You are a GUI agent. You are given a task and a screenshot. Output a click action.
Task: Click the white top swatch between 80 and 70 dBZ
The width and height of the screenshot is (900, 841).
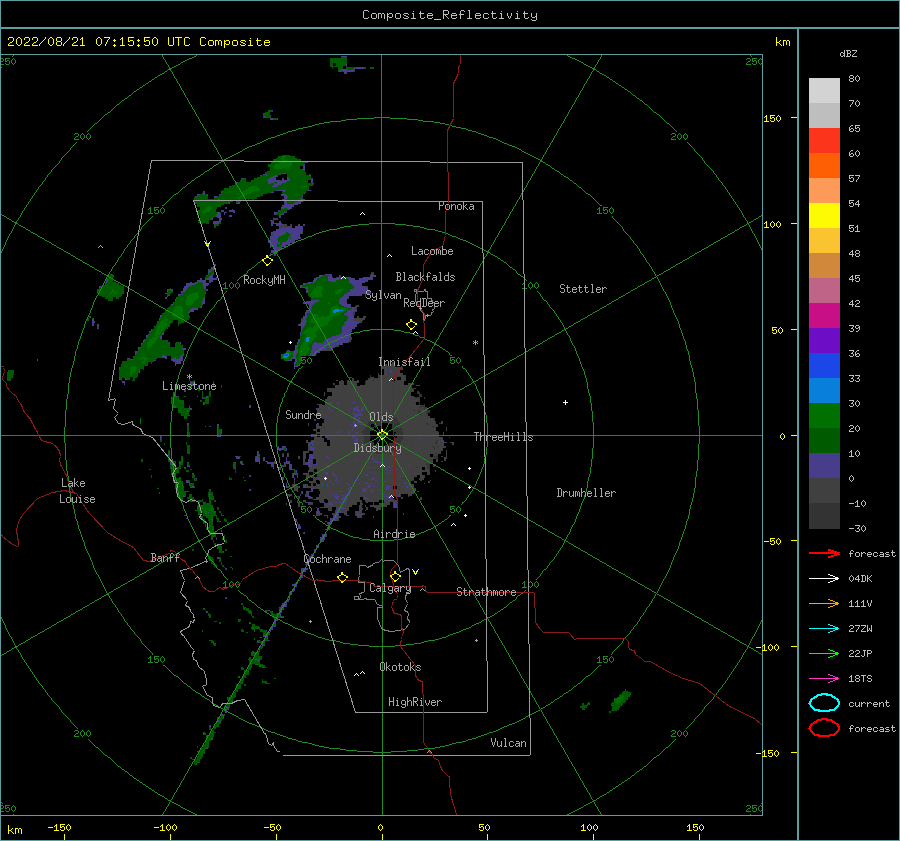pos(824,90)
